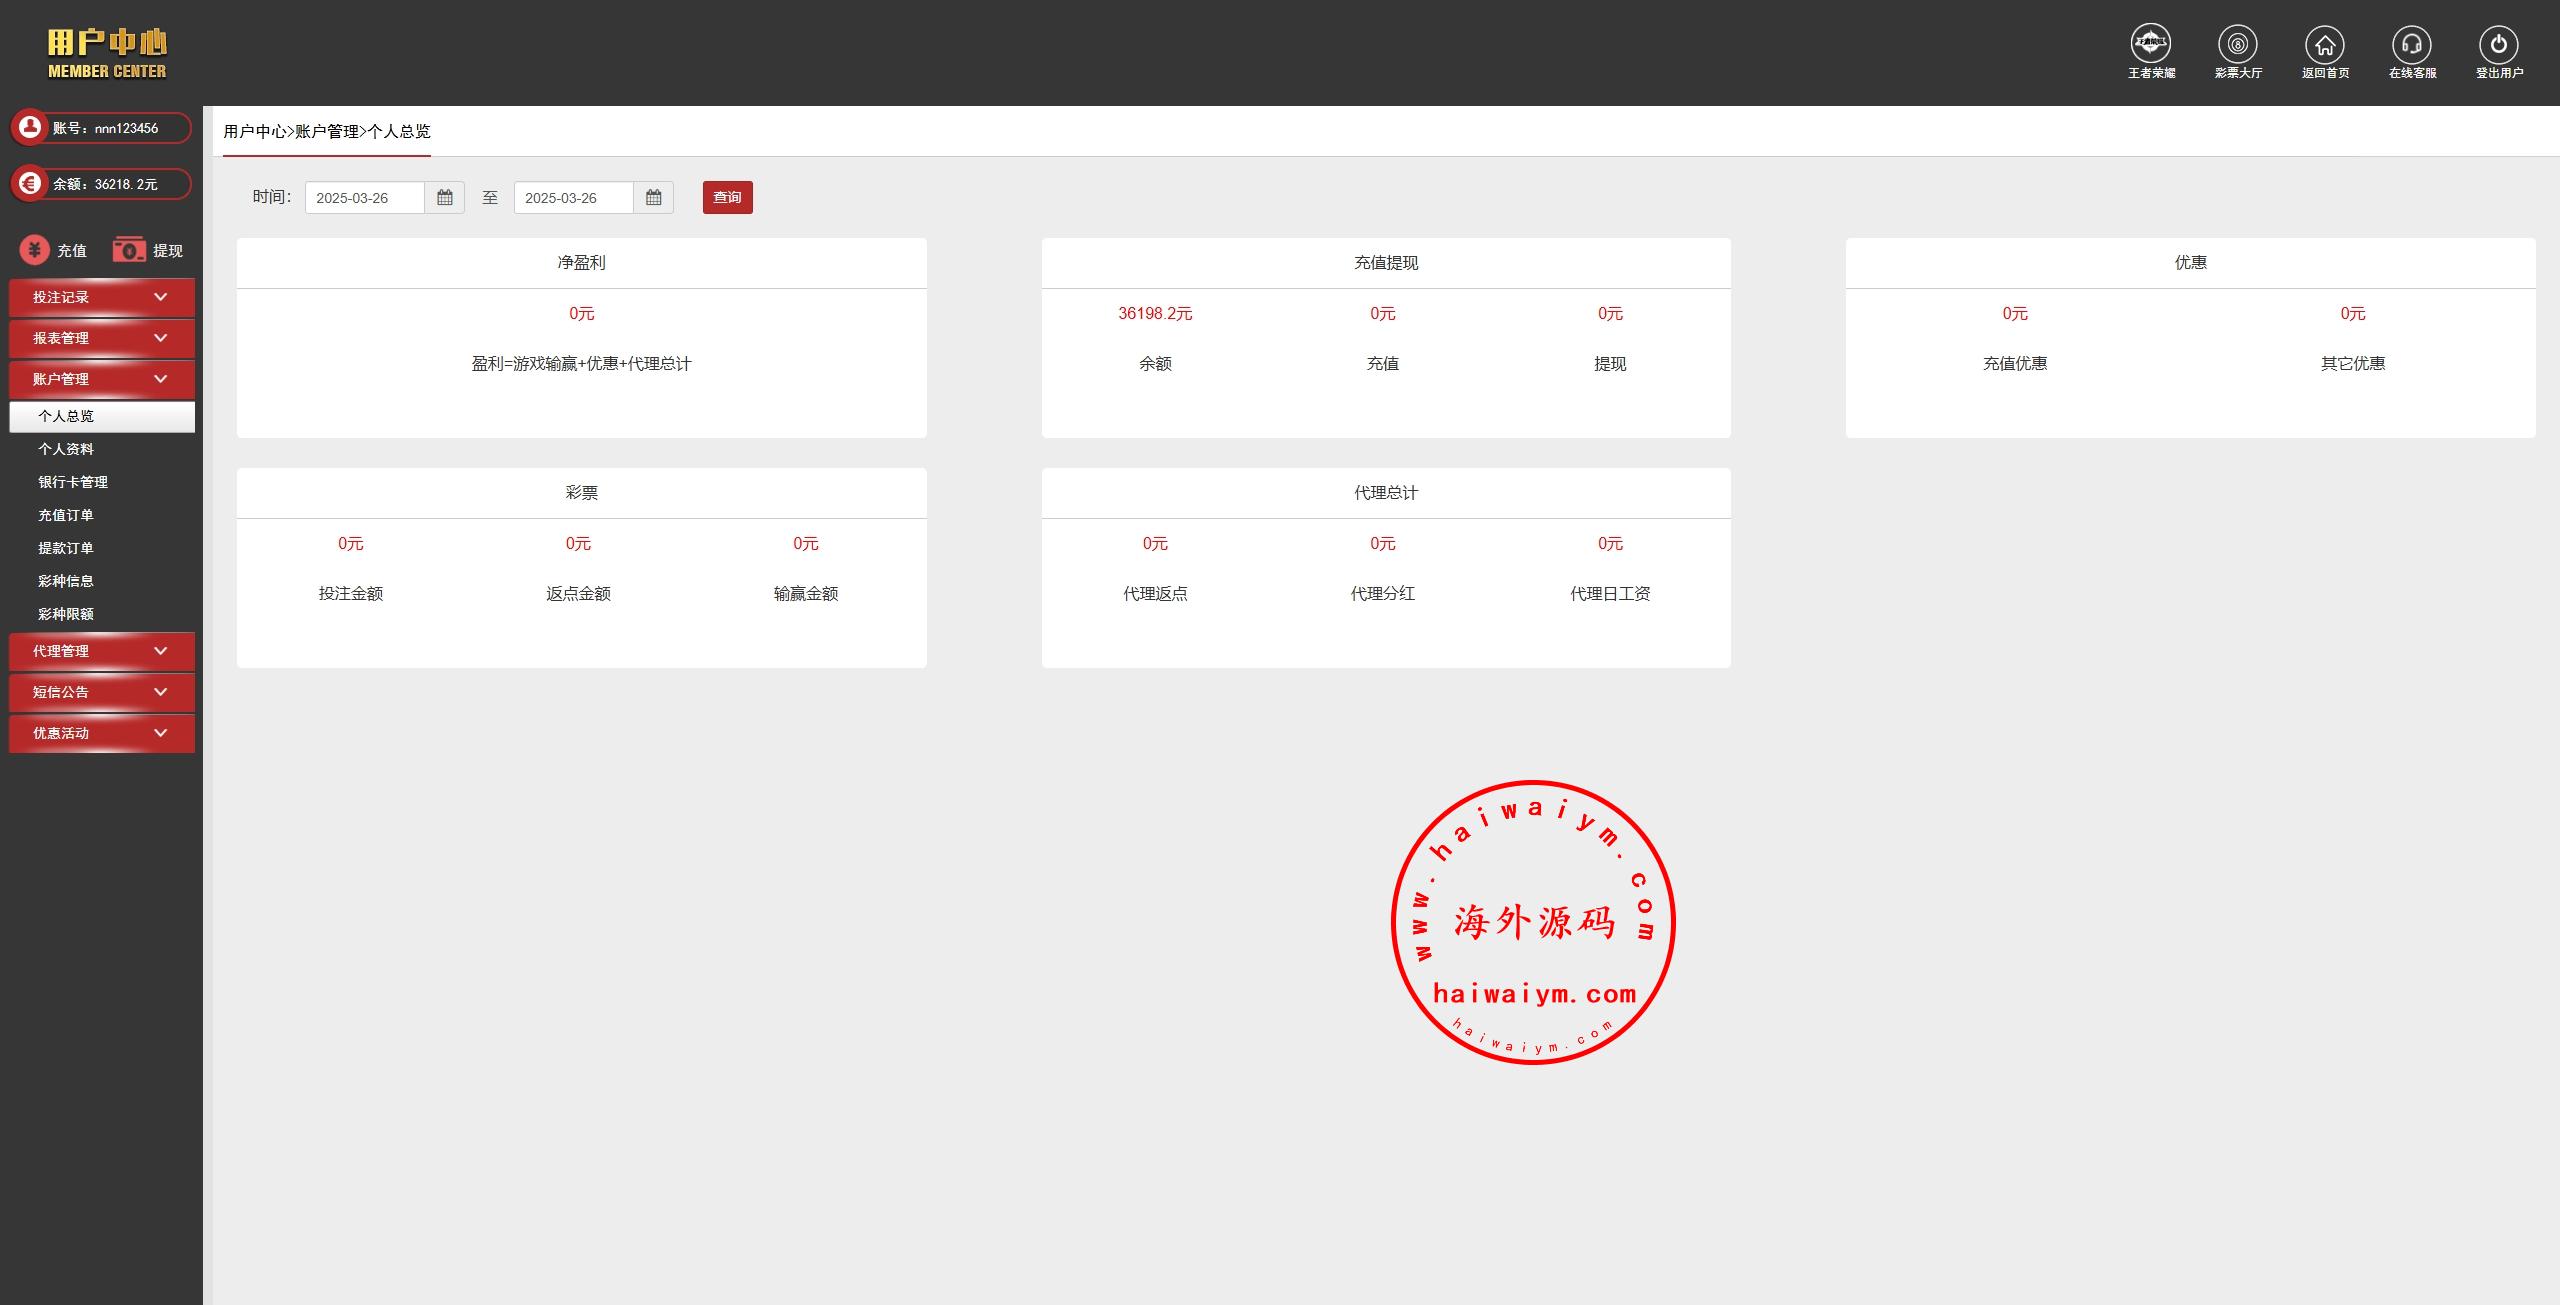Open 充值订单 sidebar entry
The width and height of the screenshot is (2560, 1305).
[66, 515]
